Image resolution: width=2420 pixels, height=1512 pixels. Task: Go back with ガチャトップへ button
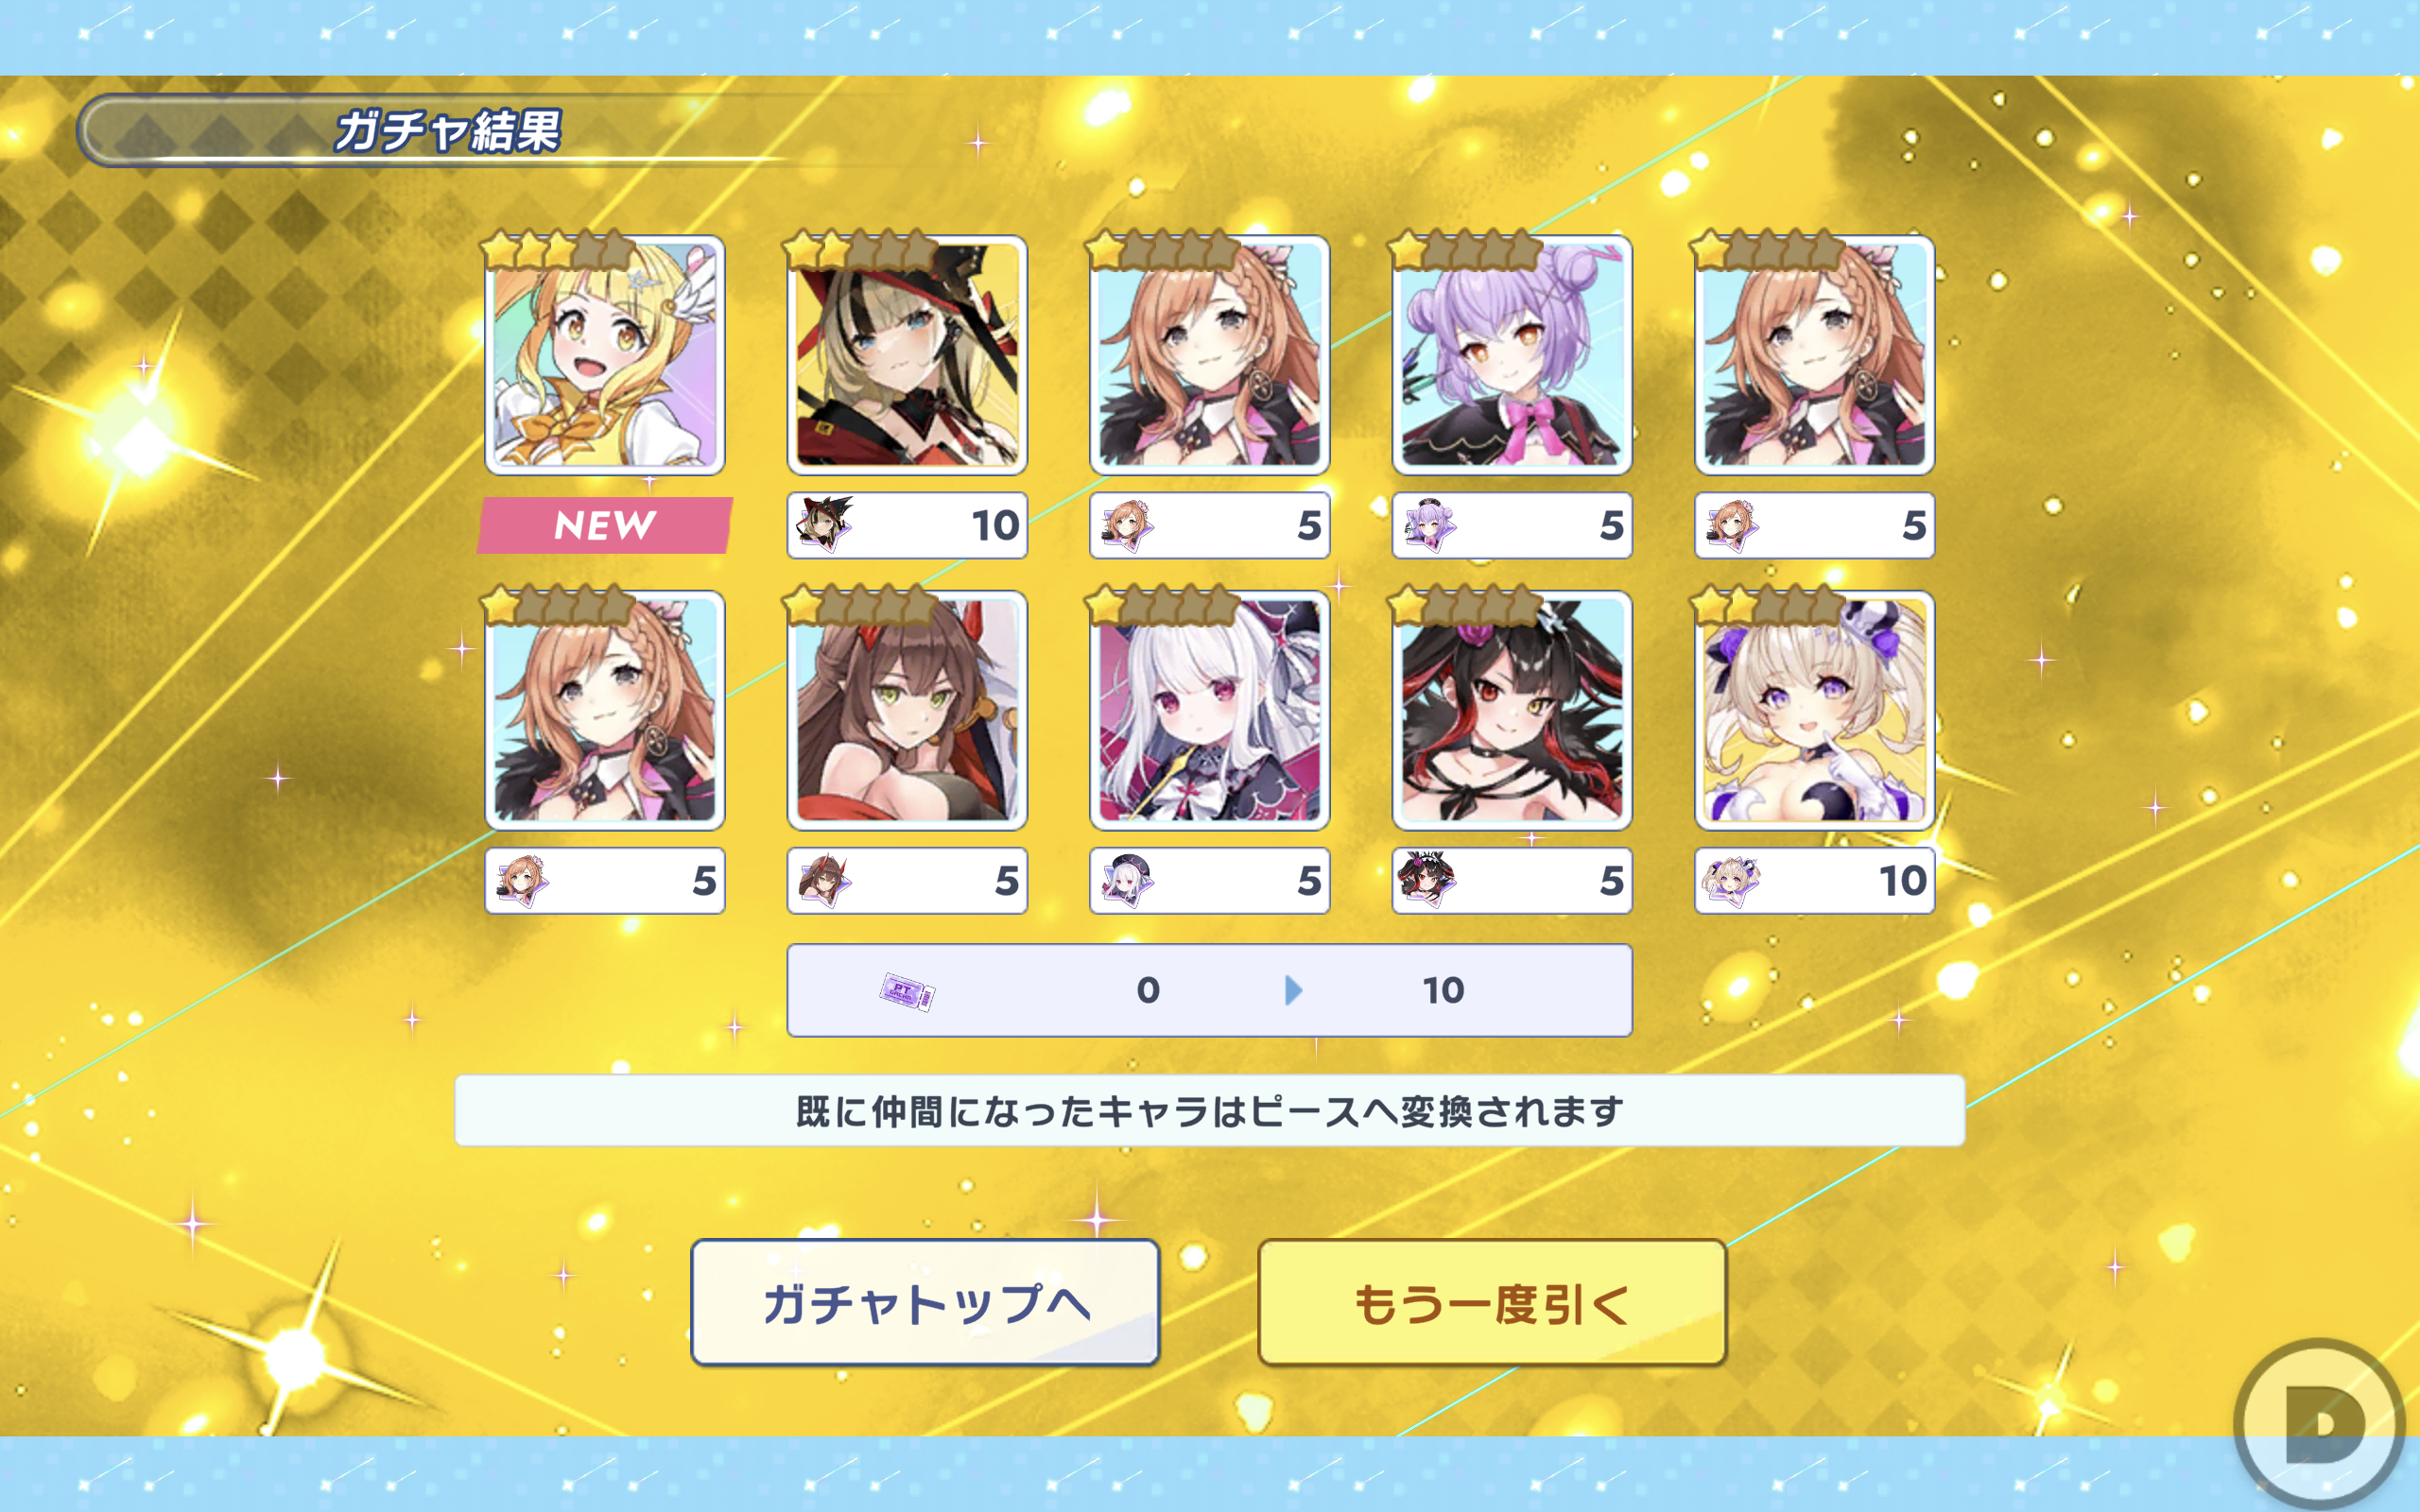[x=925, y=1302]
